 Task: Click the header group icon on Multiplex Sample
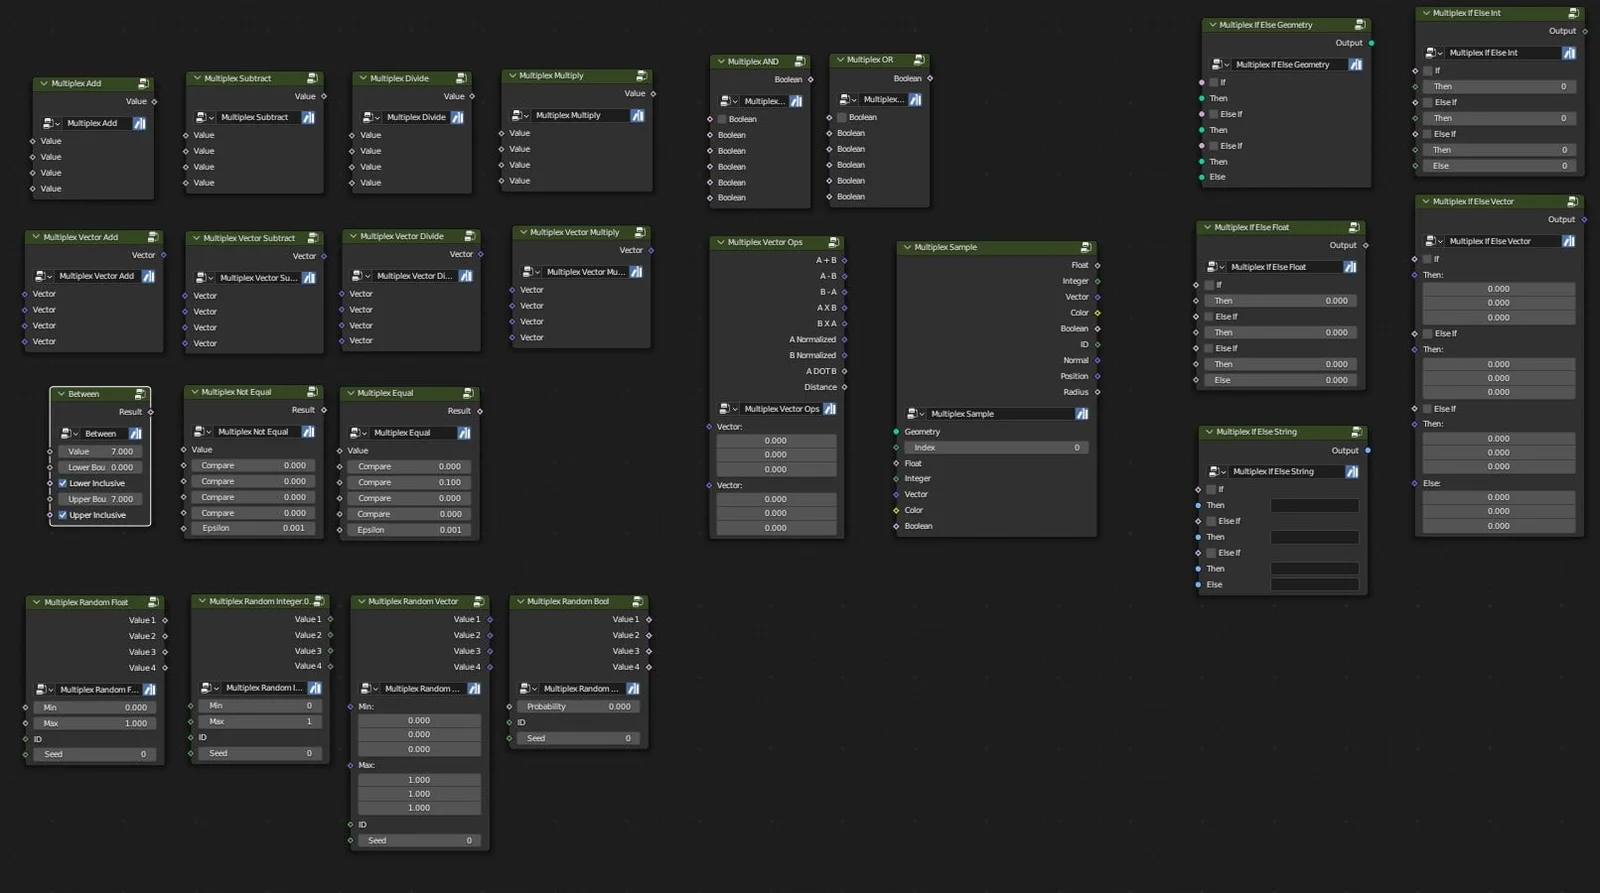click(x=1085, y=248)
